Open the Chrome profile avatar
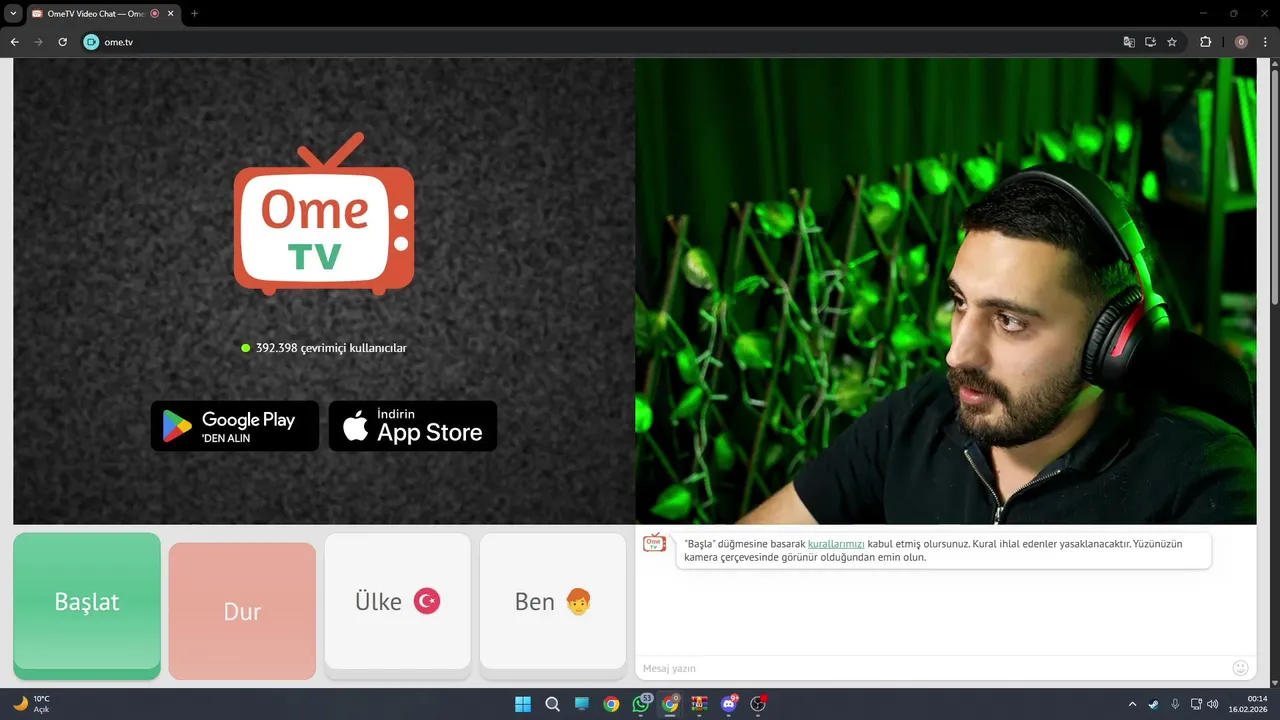The width and height of the screenshot is (1280, 720). click(x=1241, y=42)
